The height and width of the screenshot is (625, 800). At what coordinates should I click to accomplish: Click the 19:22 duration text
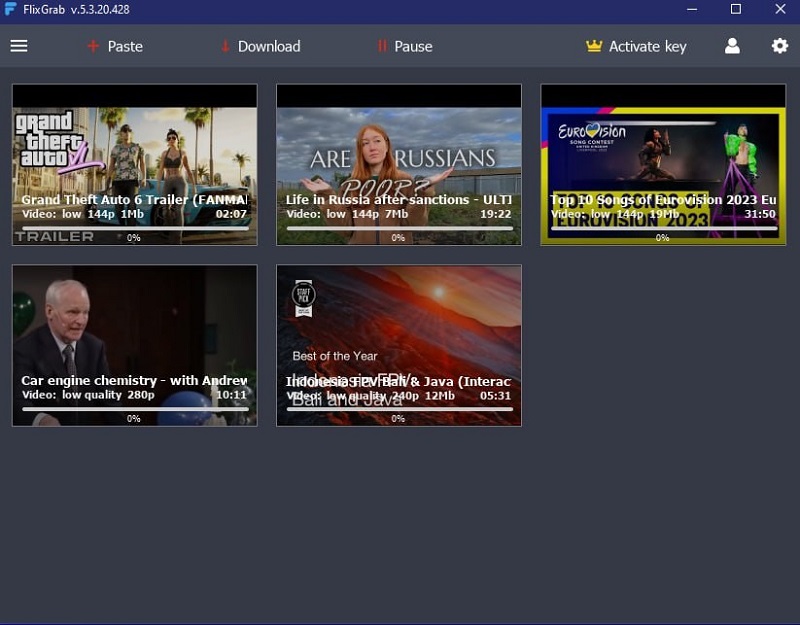point(495,214)
